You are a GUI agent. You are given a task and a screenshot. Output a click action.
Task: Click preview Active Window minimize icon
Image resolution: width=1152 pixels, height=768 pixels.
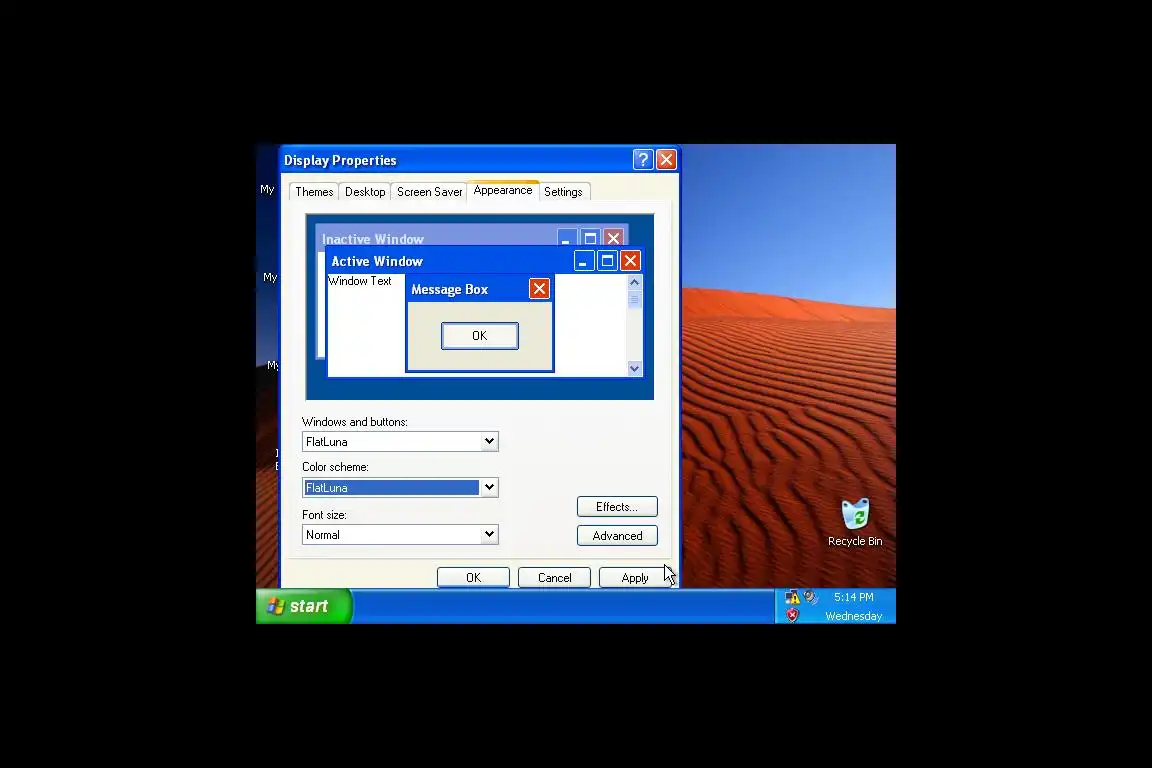click(584, 261)
